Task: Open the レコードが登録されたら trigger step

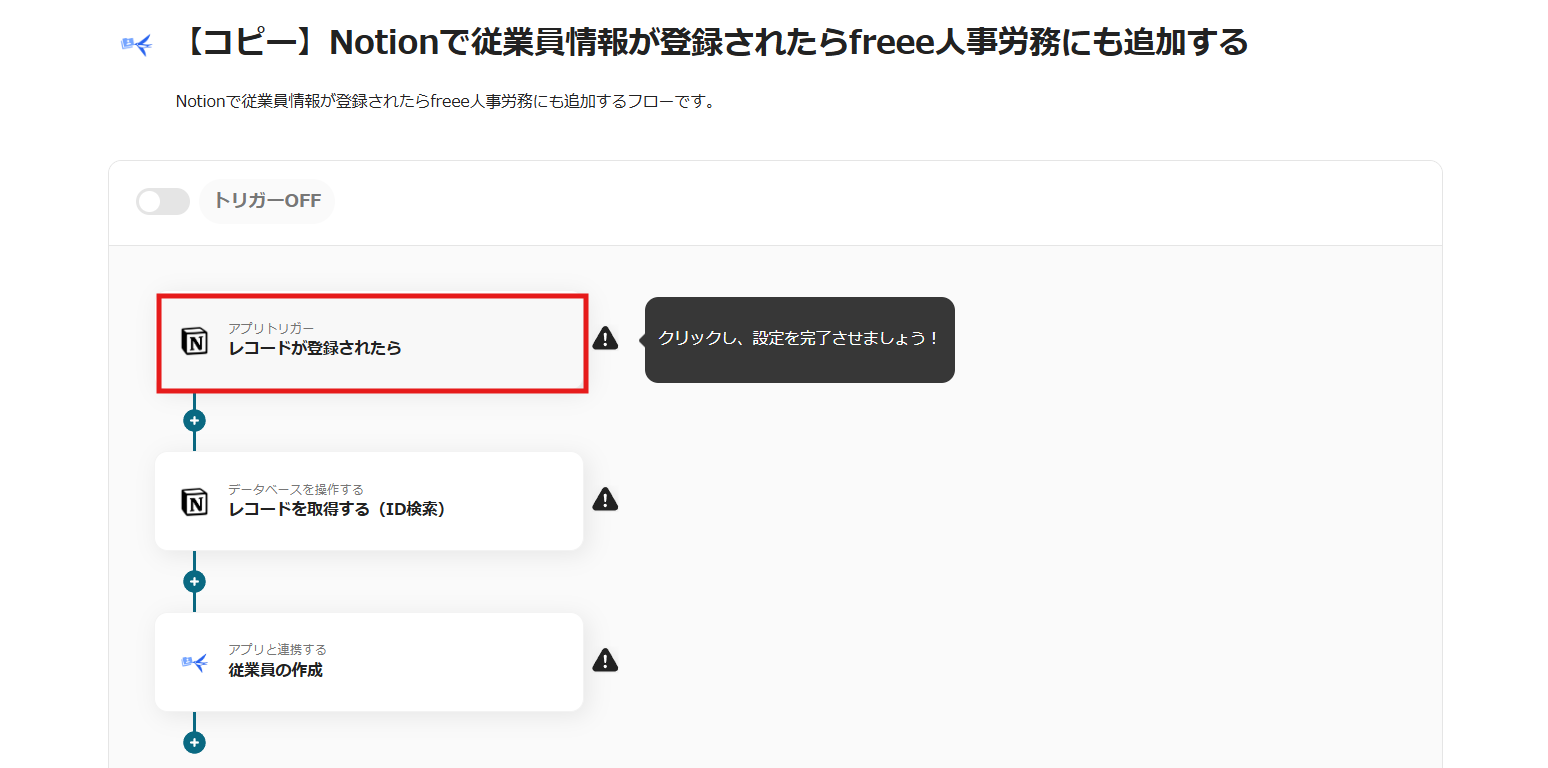Action: pyautogui.click(x=372, y=343)
